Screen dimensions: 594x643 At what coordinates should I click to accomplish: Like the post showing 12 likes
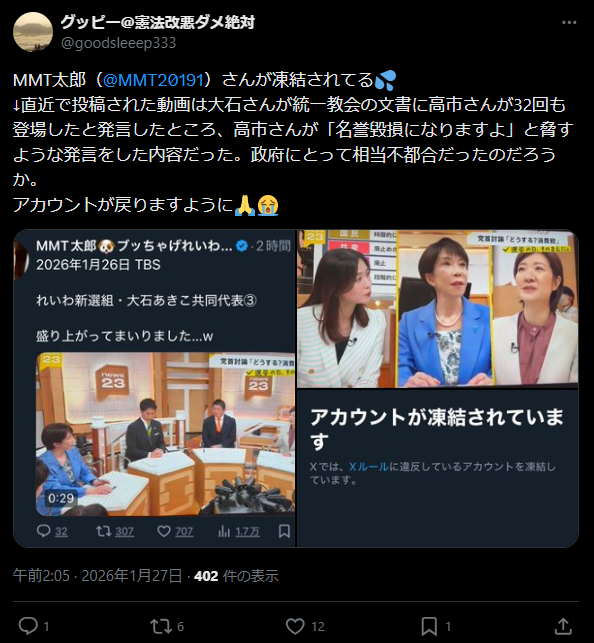coord(295,626)
